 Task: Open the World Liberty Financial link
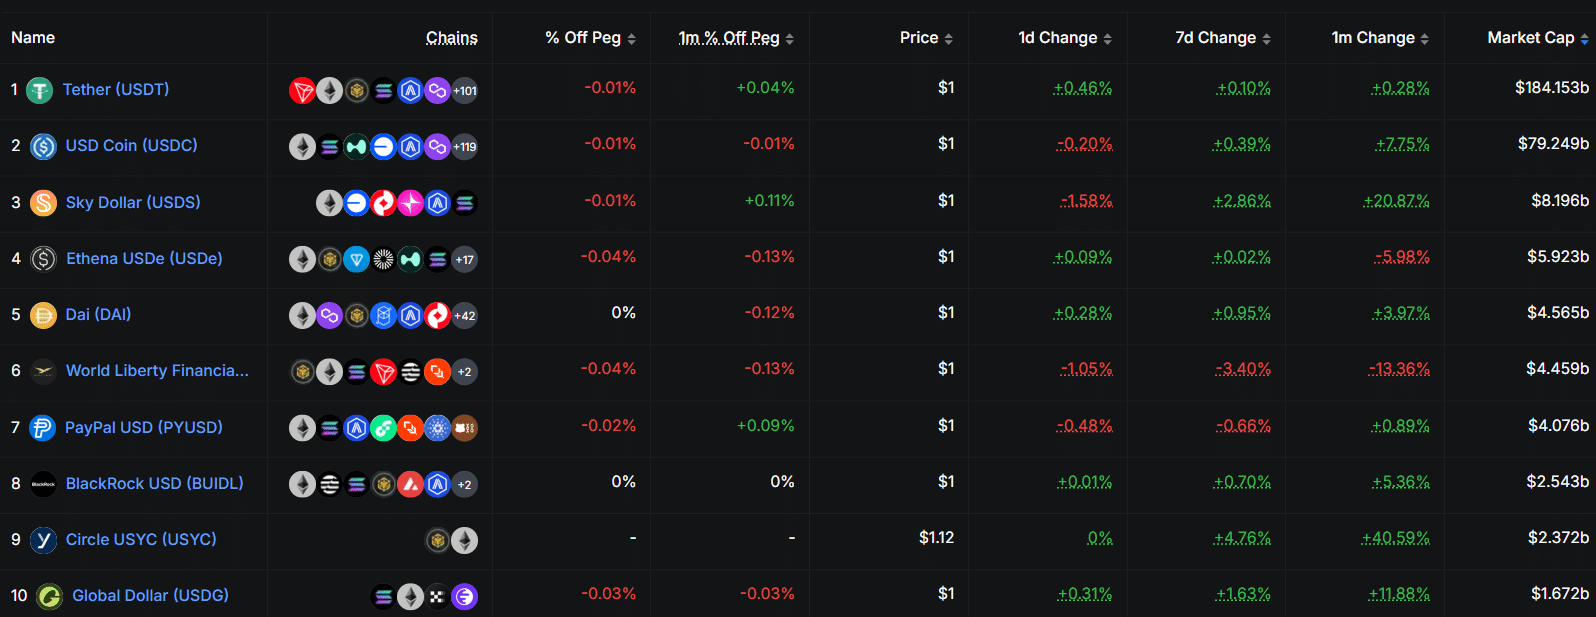click(157, 371)
